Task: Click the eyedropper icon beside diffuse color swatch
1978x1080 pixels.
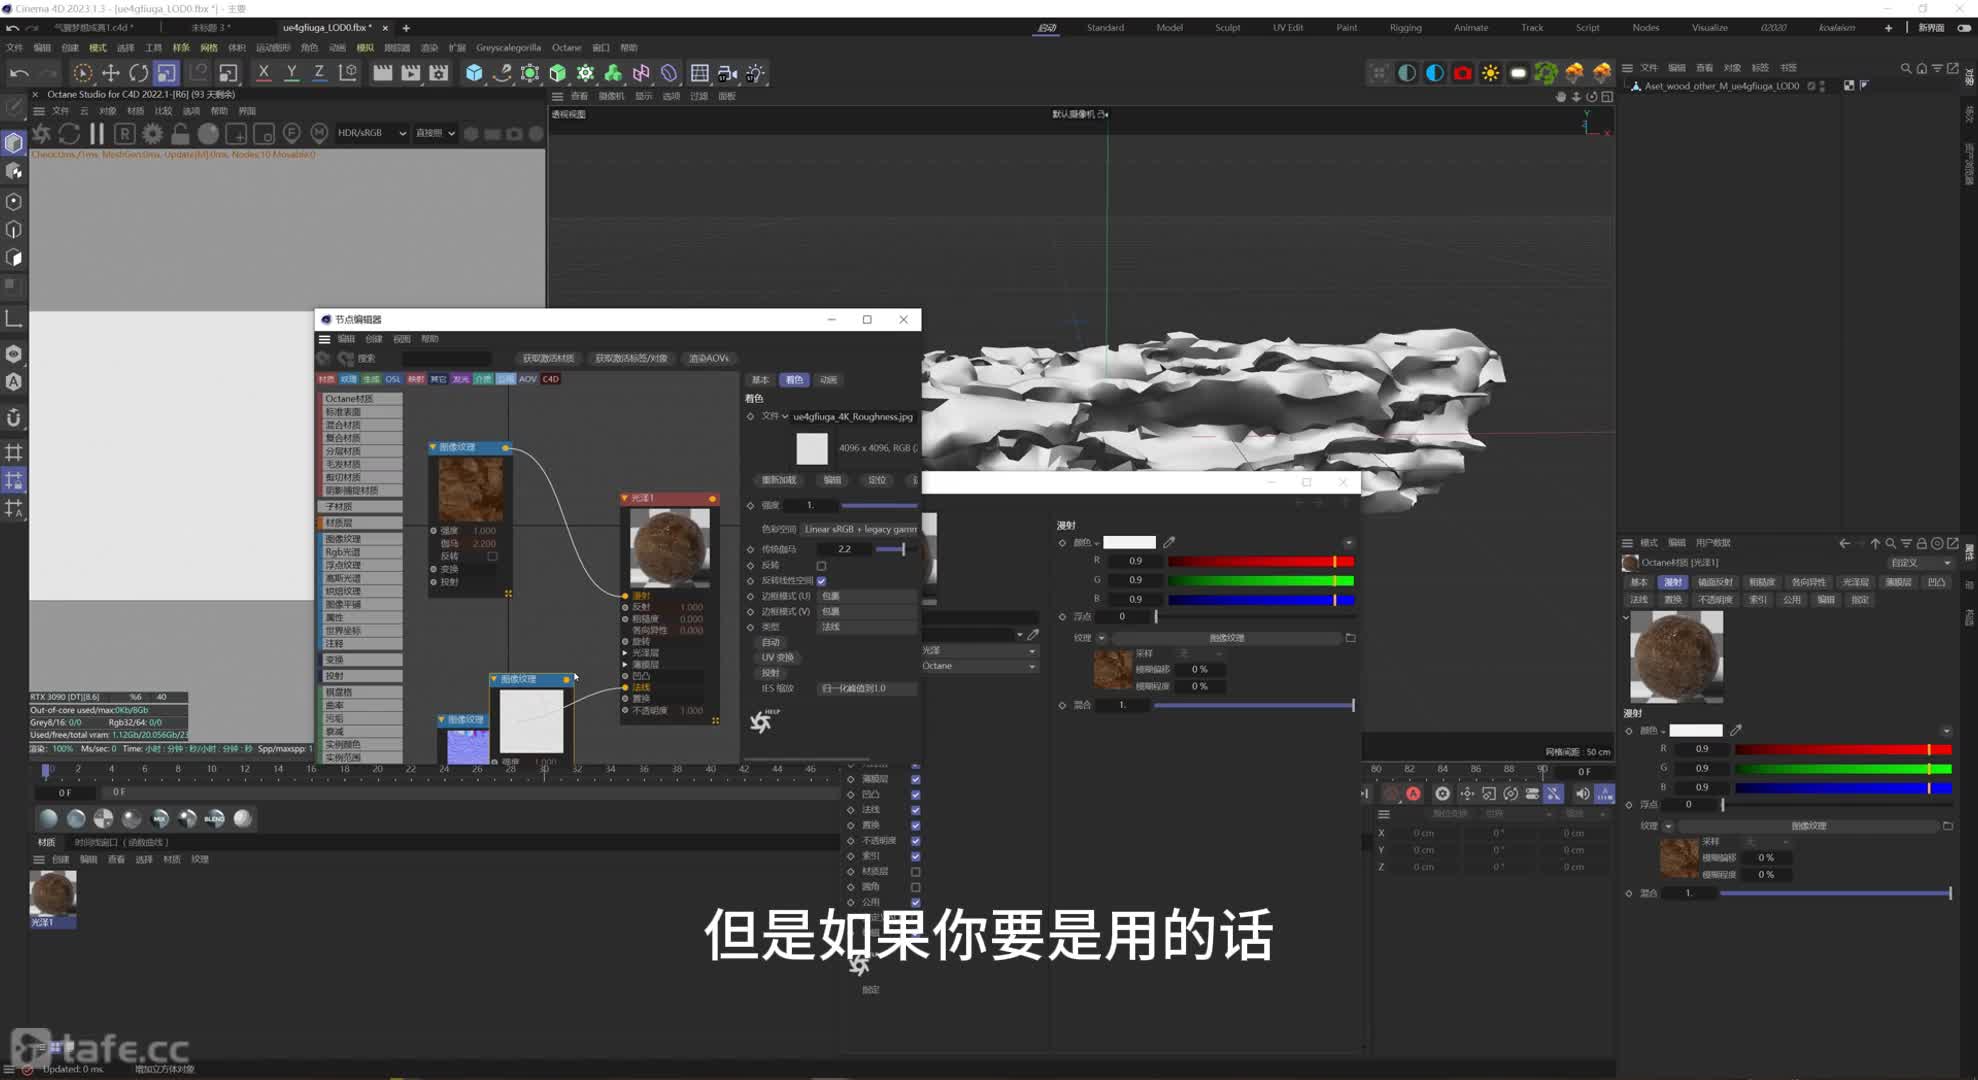Action: tap(1736, 730)
